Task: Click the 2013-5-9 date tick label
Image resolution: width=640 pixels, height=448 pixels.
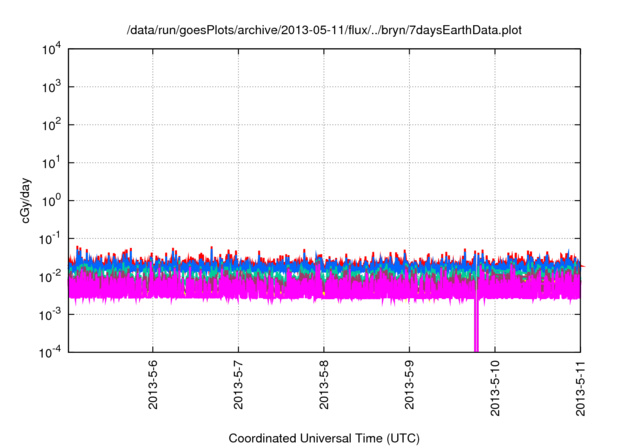Action: coord(409,385)
